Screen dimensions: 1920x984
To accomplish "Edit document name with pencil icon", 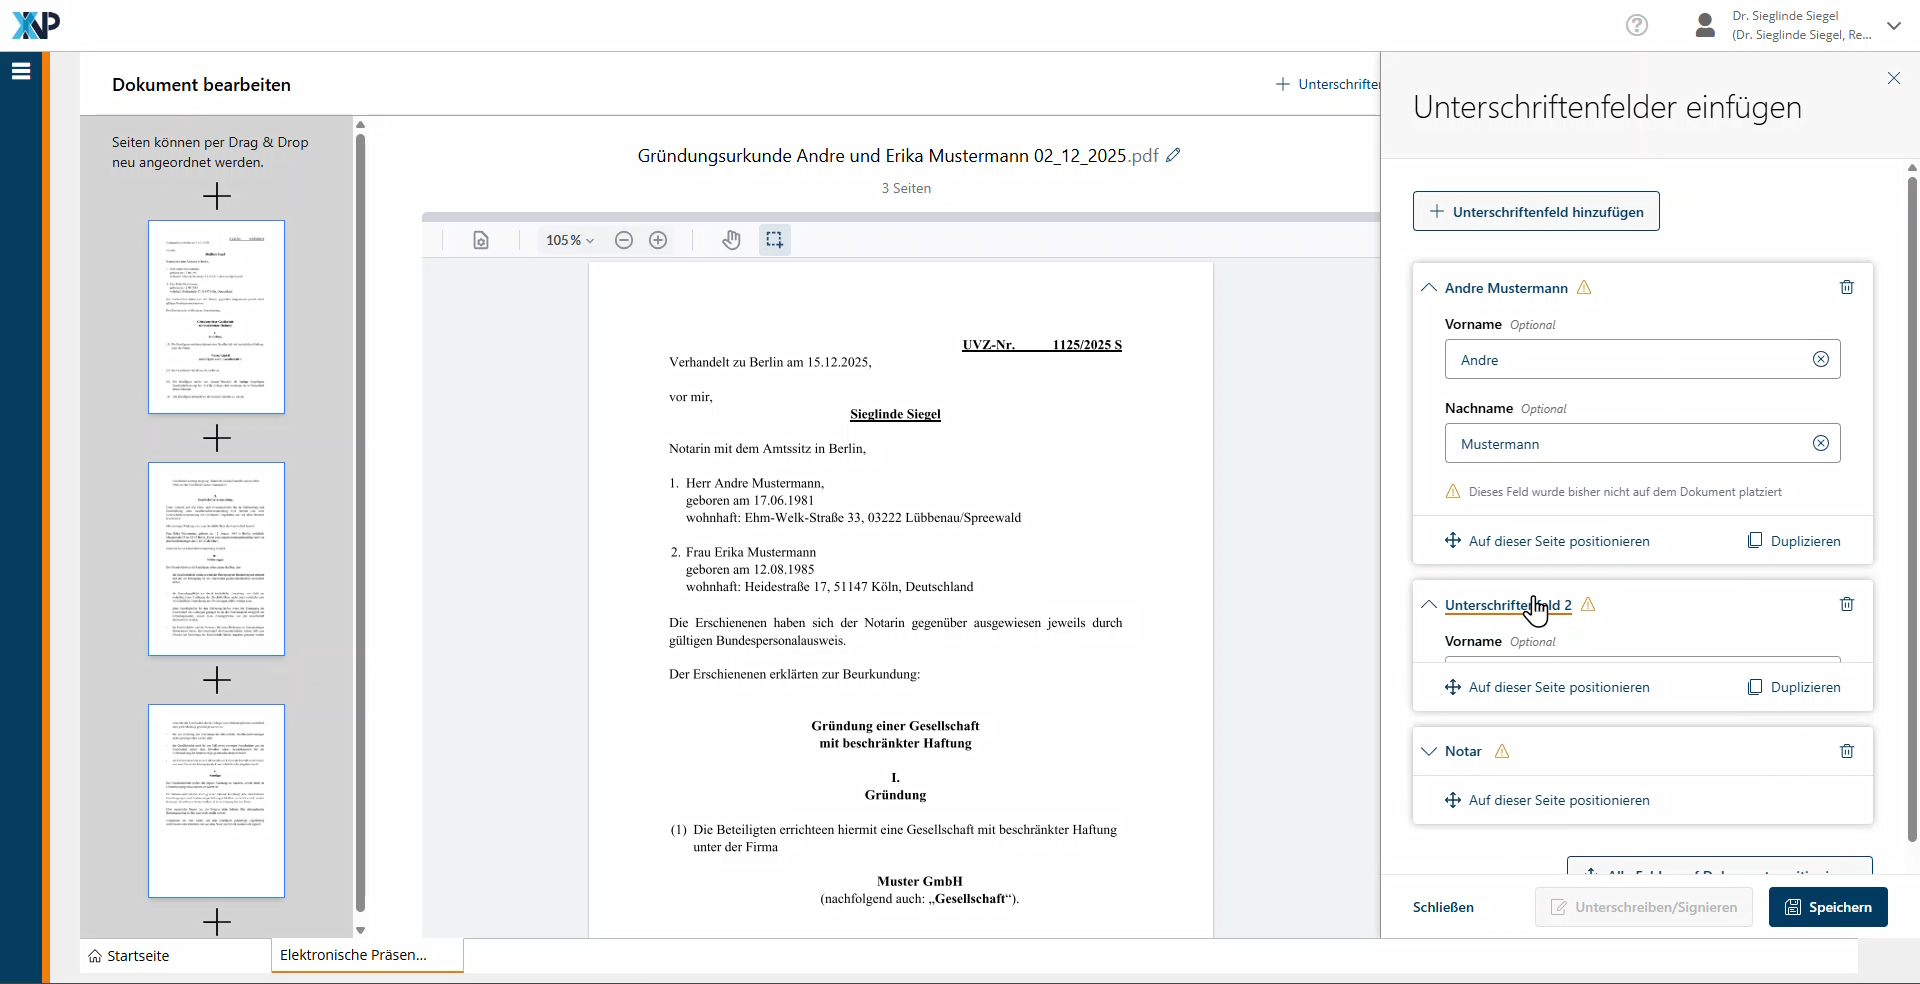I will click(1174, 155).
